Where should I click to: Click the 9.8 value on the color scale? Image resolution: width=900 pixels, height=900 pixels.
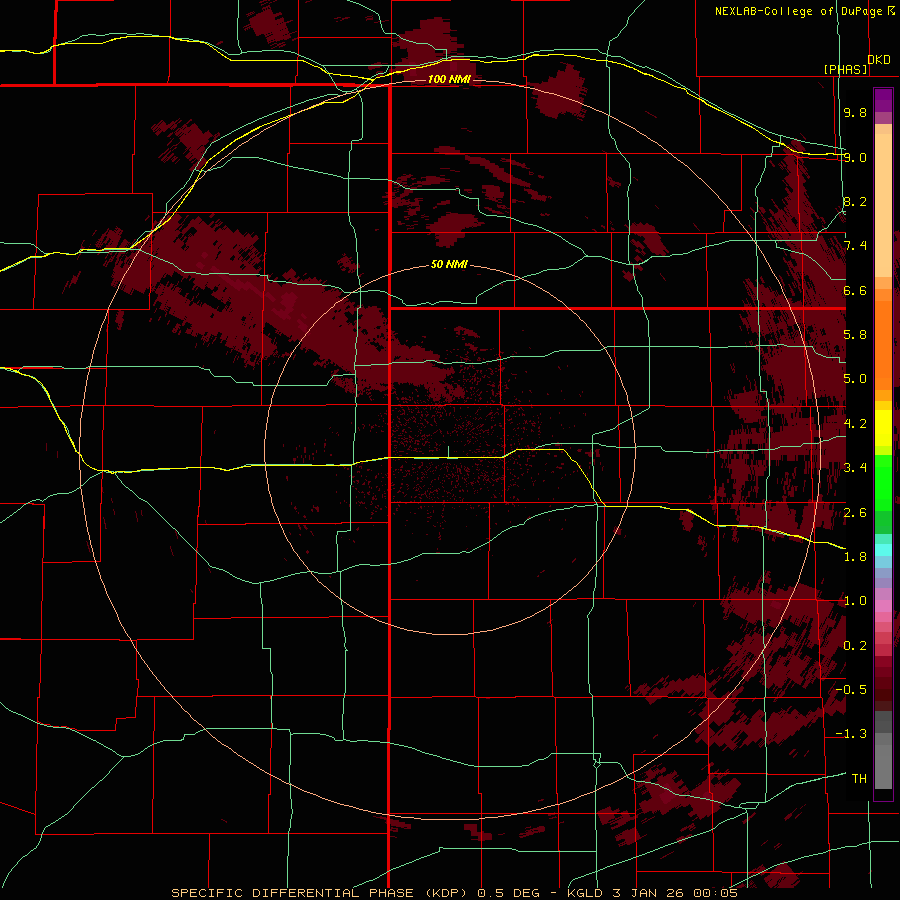tap(855, 112)
